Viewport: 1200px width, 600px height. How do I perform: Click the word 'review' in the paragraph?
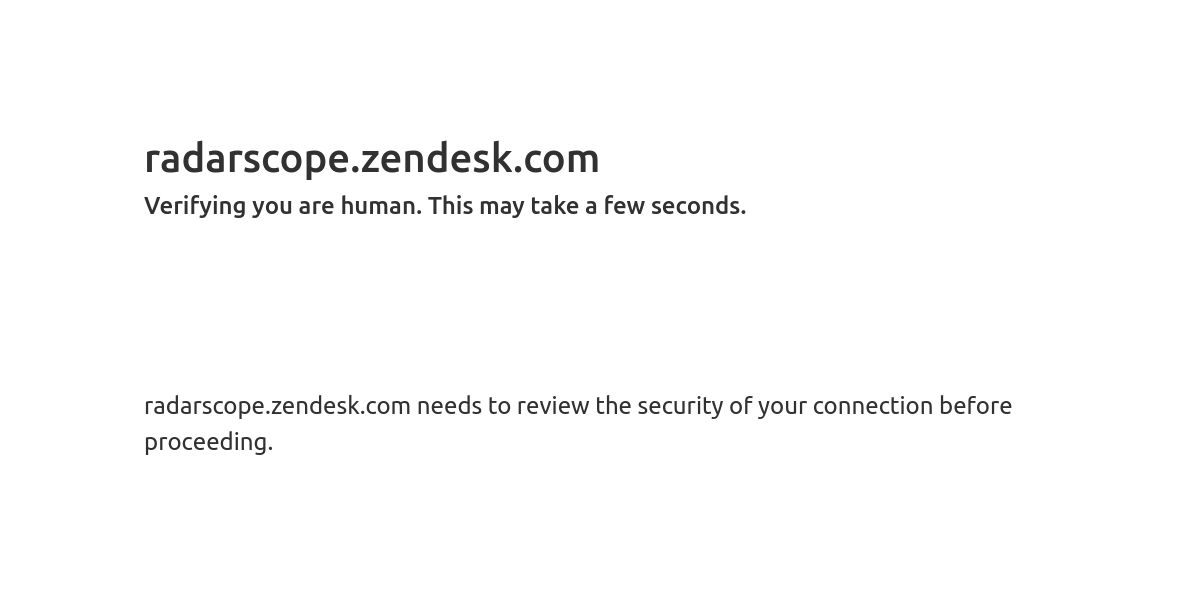[x=553, y=406]
